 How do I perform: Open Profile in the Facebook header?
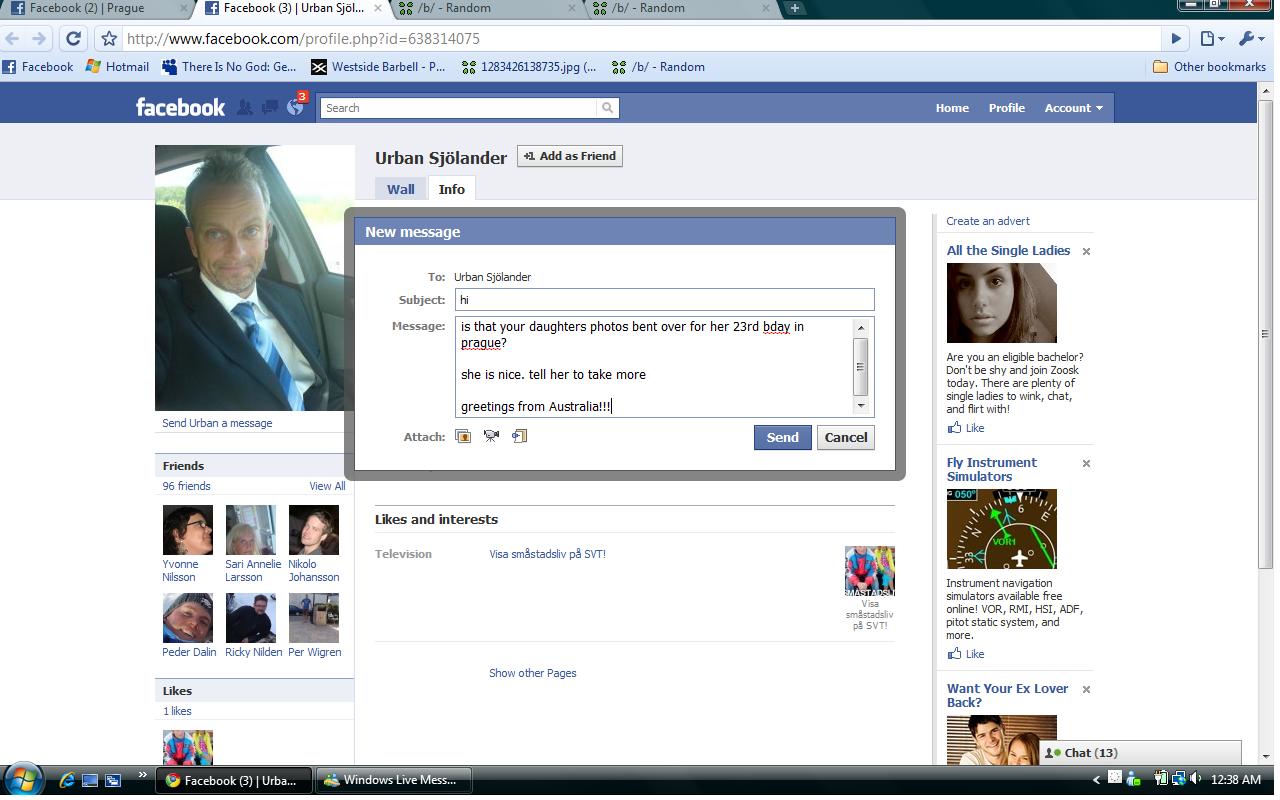click(x=1007, y=108)
